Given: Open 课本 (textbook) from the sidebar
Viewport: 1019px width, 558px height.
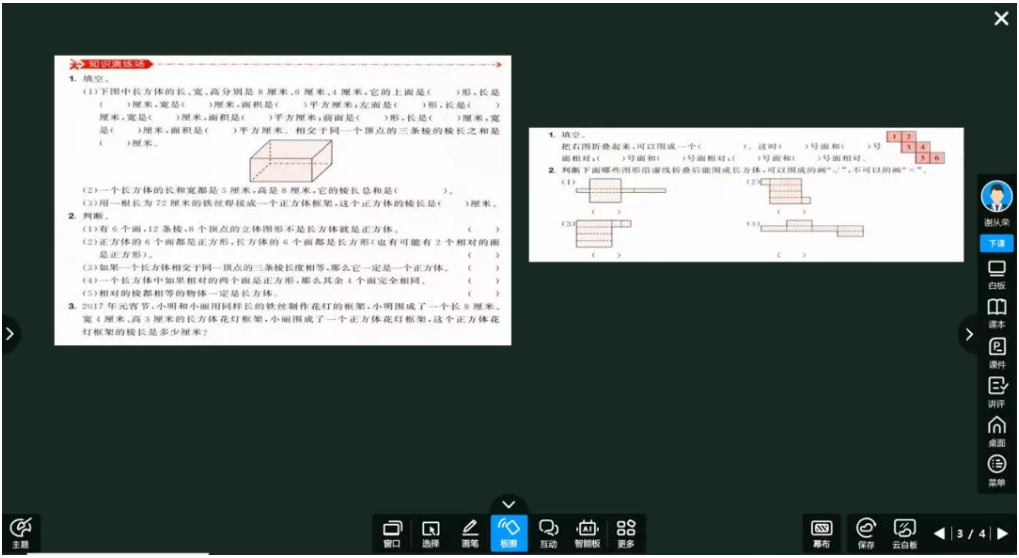Looking at the screenshot, I should 996,312.
